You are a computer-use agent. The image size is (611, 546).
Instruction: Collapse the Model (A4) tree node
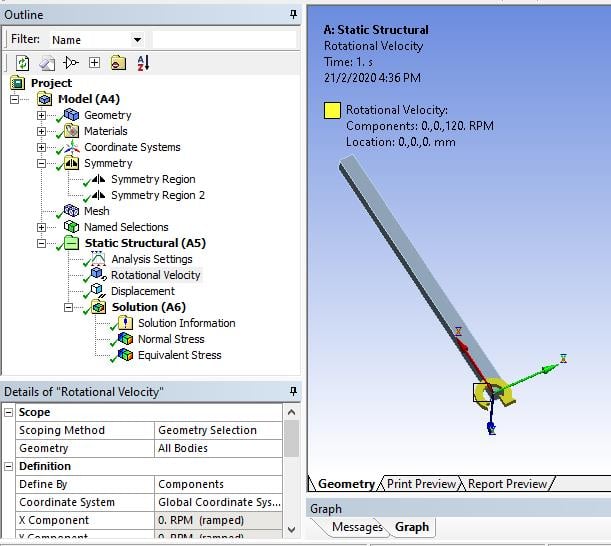14,99
